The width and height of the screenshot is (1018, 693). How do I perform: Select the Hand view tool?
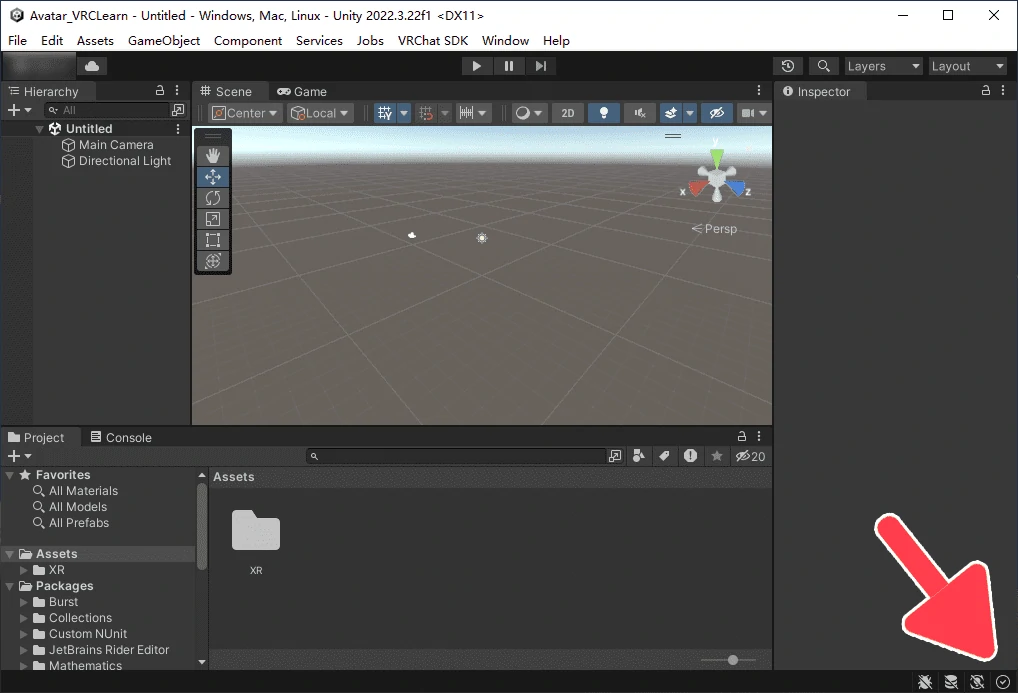coord(213,156)
